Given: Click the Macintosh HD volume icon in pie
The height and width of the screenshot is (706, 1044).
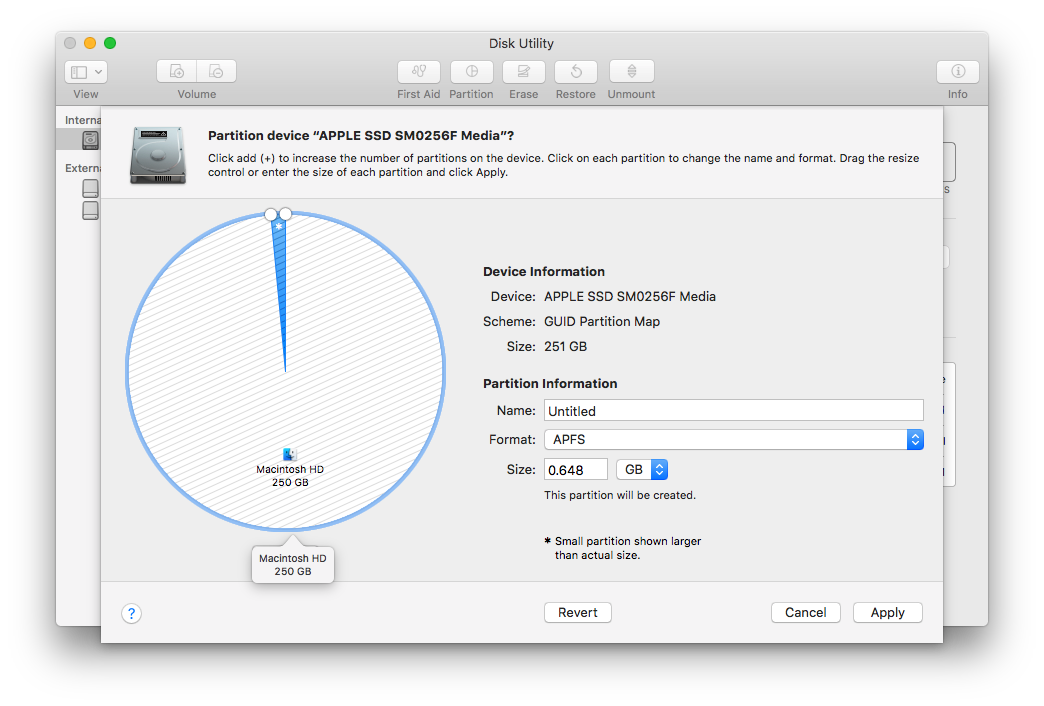Looking at the screenshot, I should coord(290,454).
